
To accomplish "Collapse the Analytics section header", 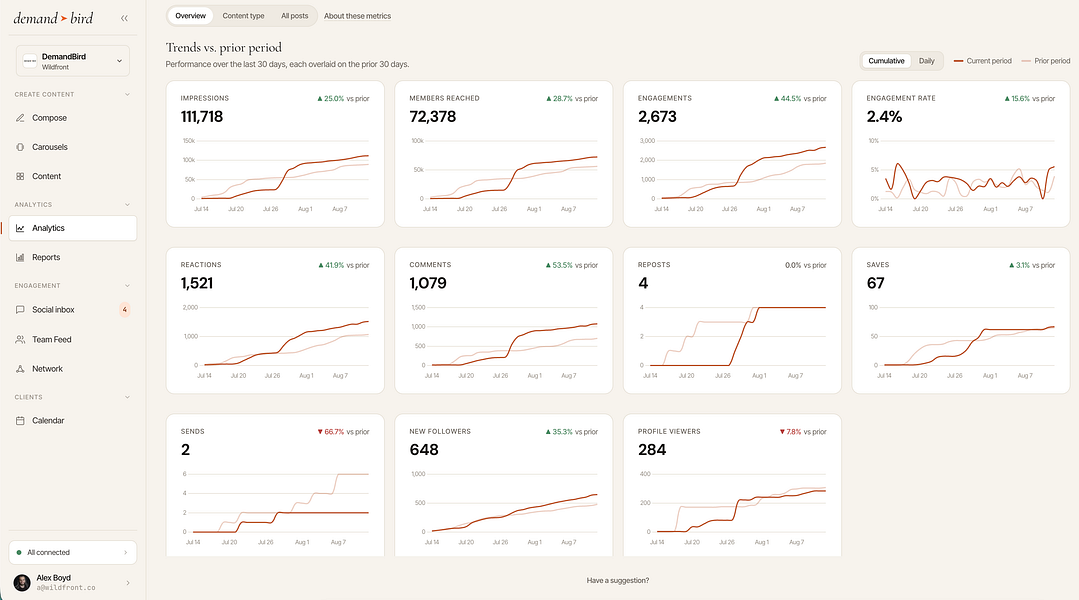I will [x=127, y=204].
